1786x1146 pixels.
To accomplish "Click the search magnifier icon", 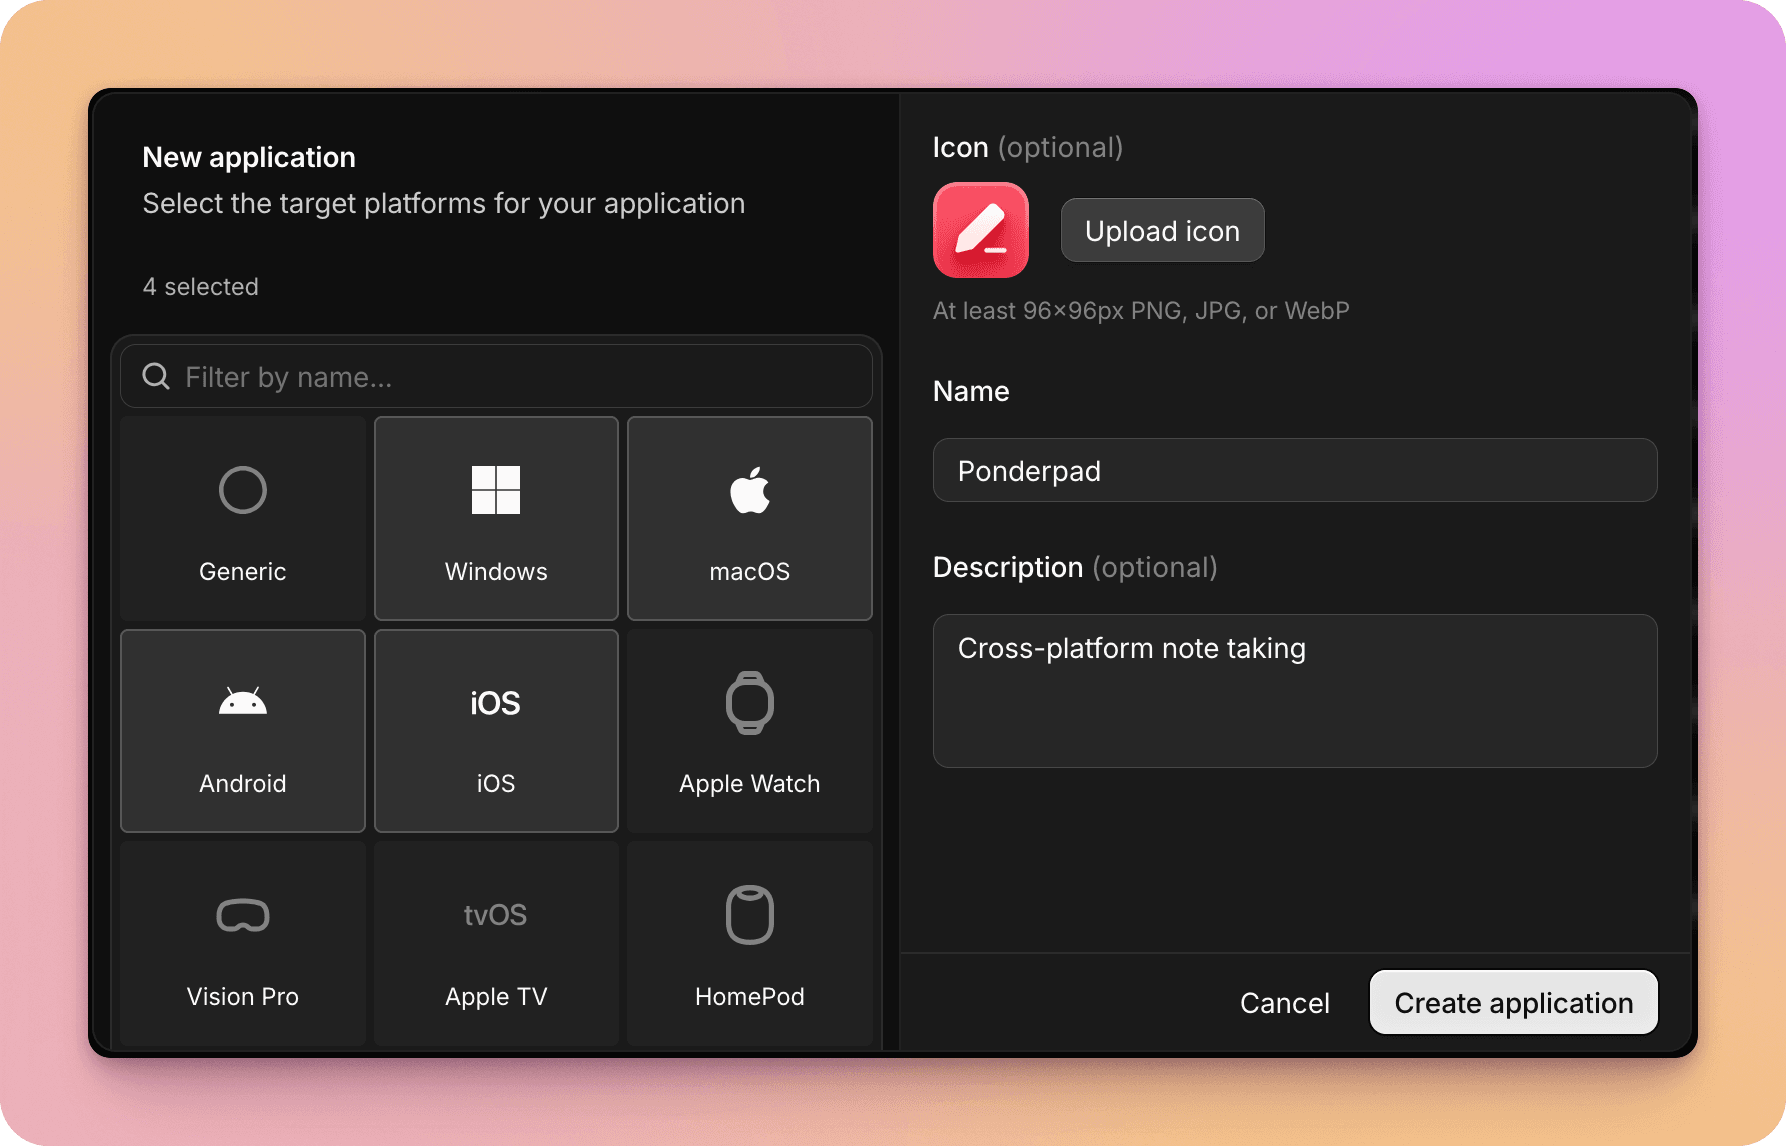I will click(x=155, y=376).
